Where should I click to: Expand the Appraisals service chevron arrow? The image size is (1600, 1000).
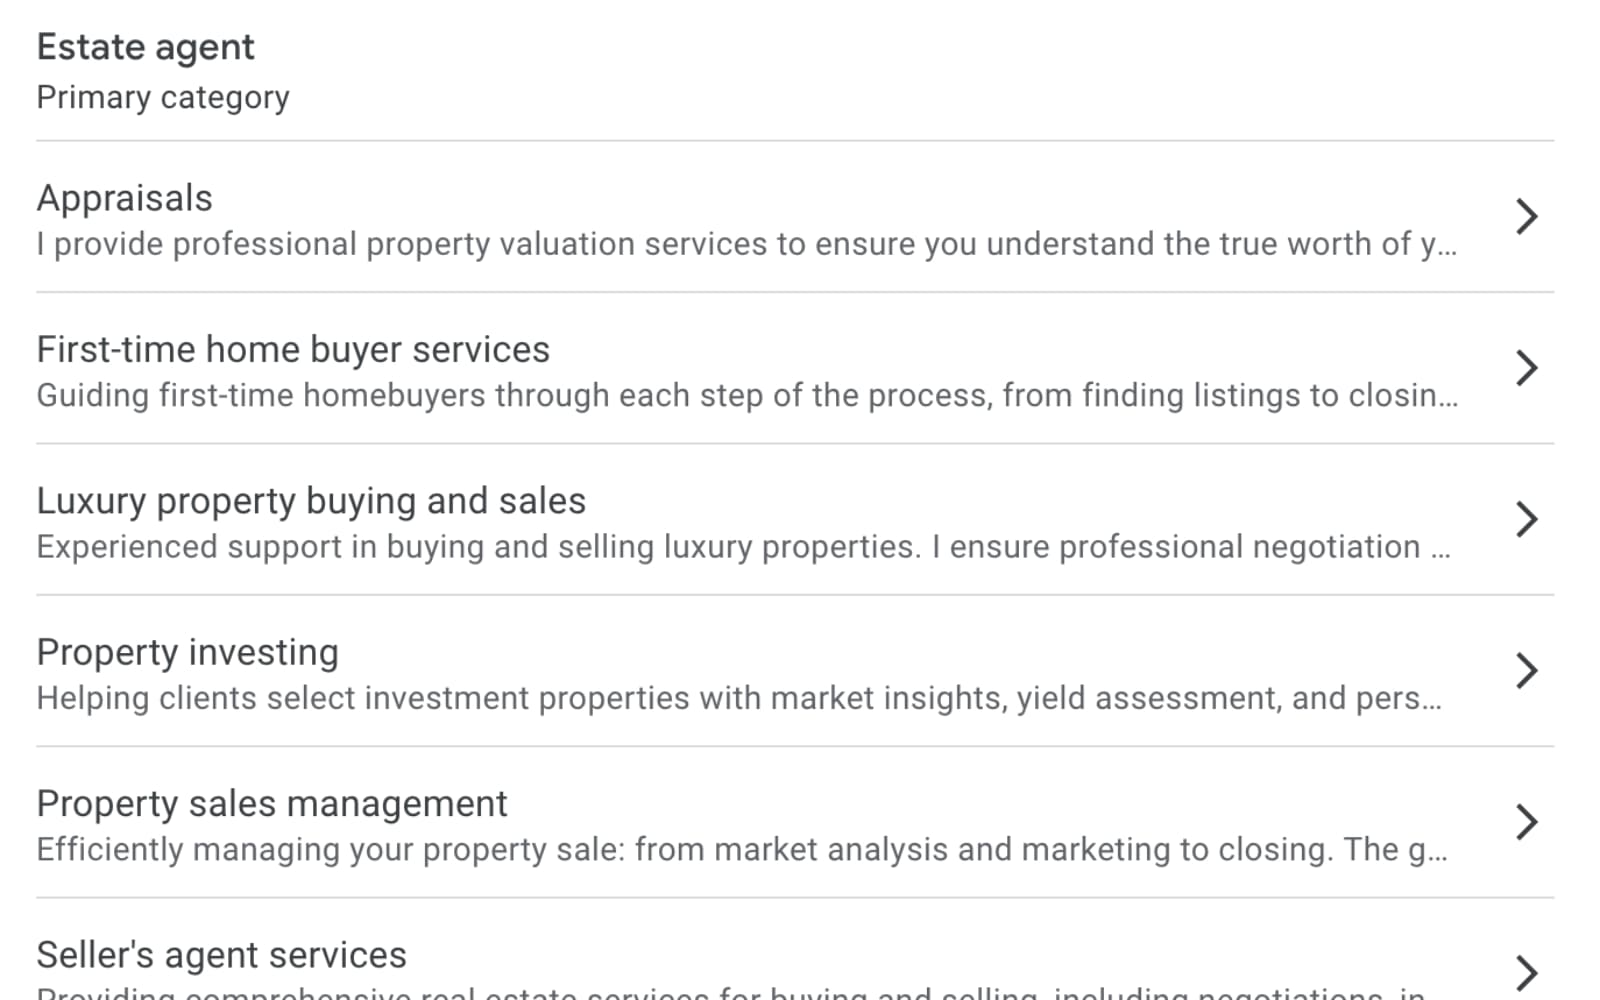(x=1526, y=216)
